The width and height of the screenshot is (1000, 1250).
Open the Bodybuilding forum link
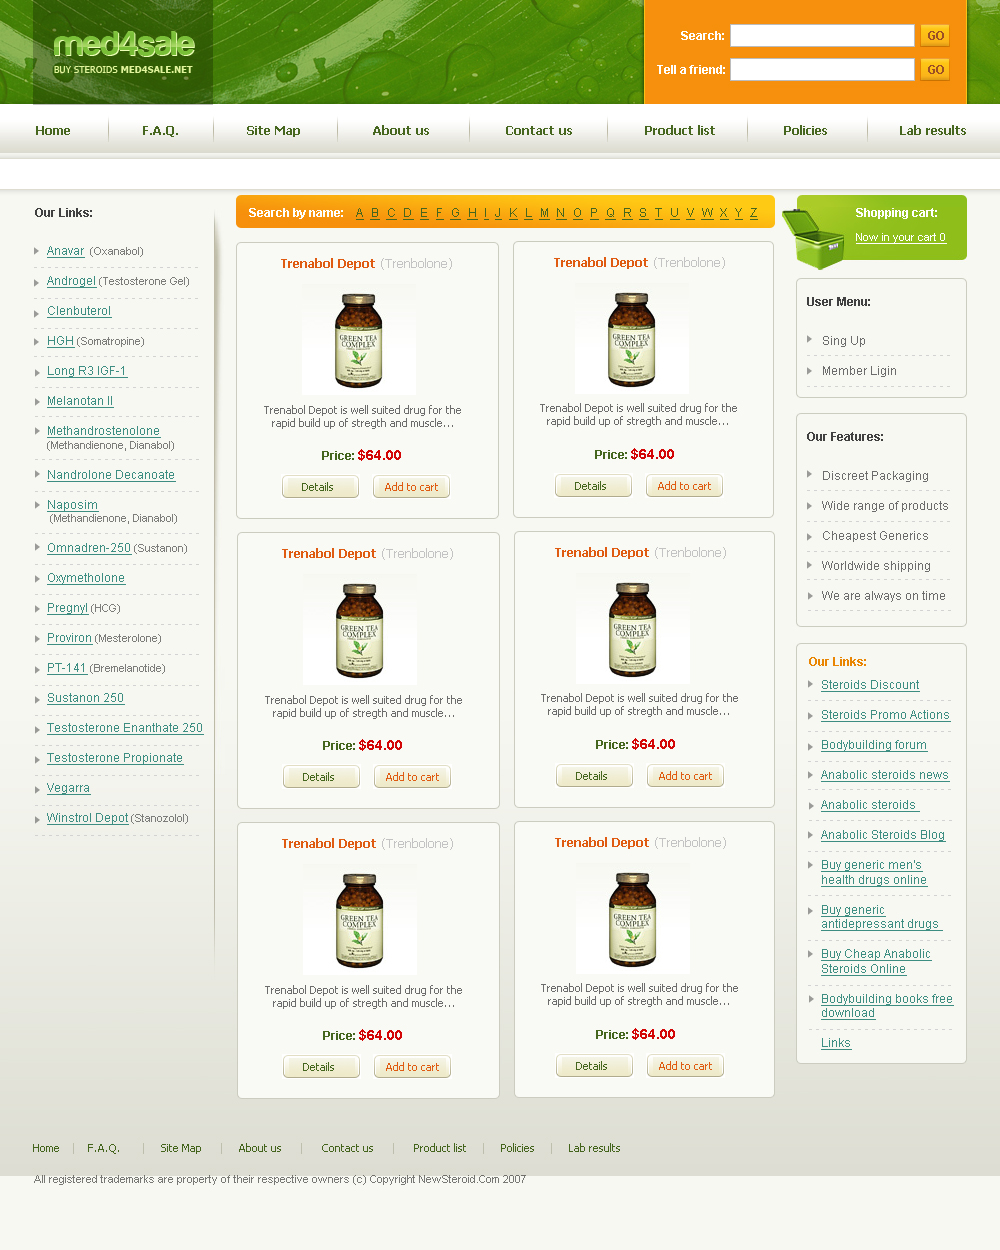(x=874, y=745)
